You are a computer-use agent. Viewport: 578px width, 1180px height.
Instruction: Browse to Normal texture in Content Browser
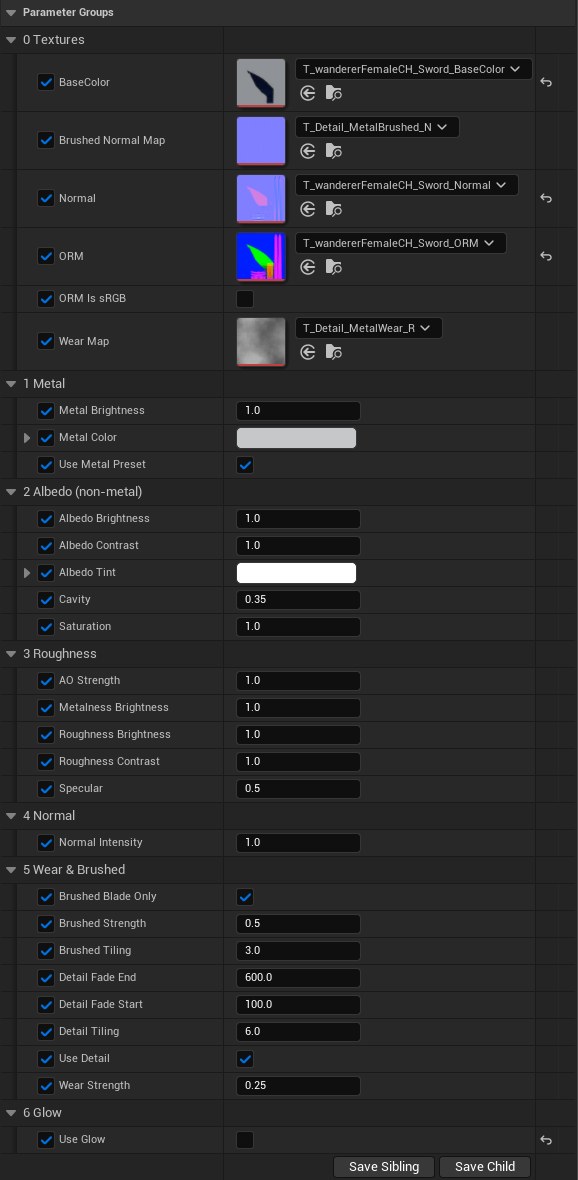coord(333,209)
